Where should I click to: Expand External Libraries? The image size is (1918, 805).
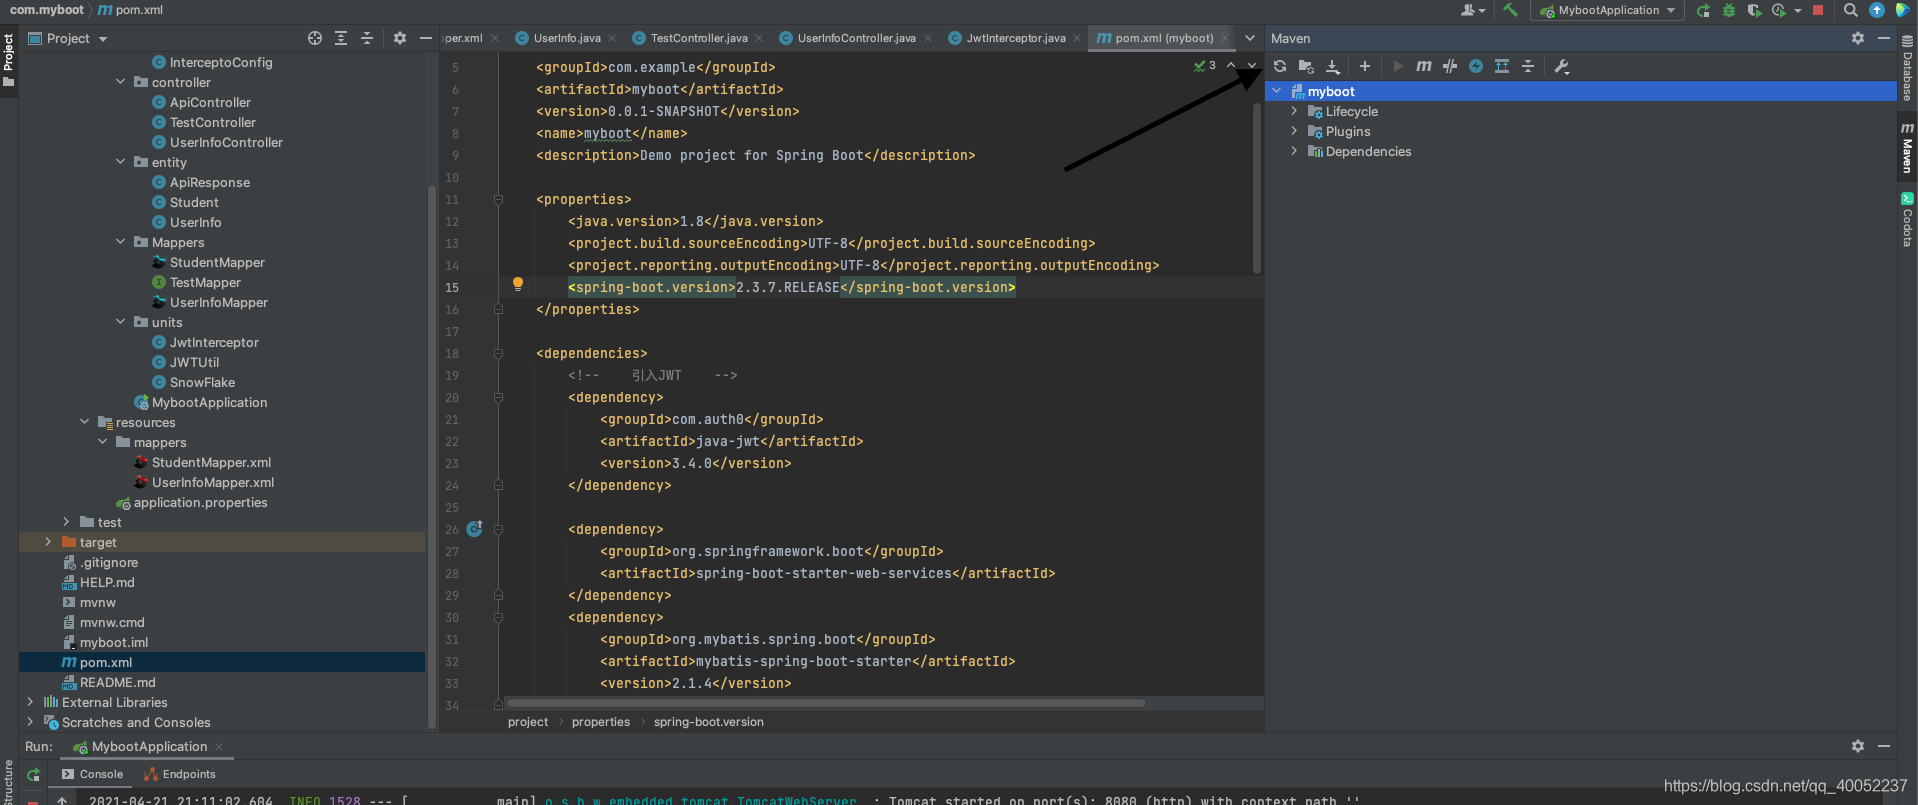[x=30, y=702]
